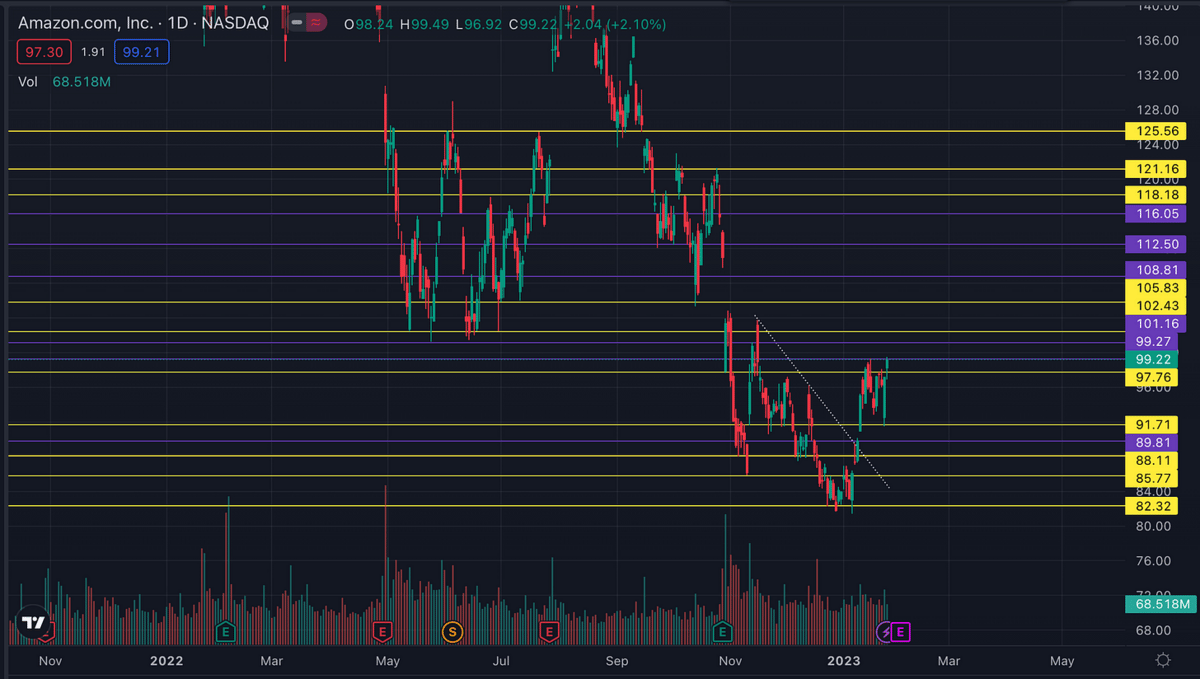Click the green earnings E marker near Feb 2022

tap(226, 631)
